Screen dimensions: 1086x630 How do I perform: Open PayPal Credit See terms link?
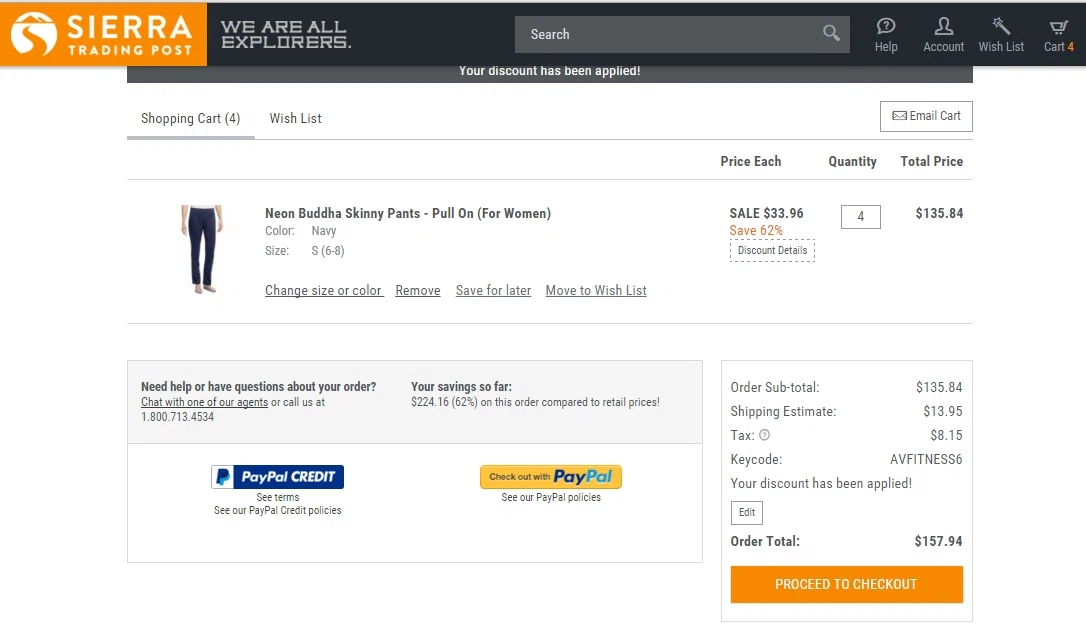pyautogui.click(x=278, y=497)
